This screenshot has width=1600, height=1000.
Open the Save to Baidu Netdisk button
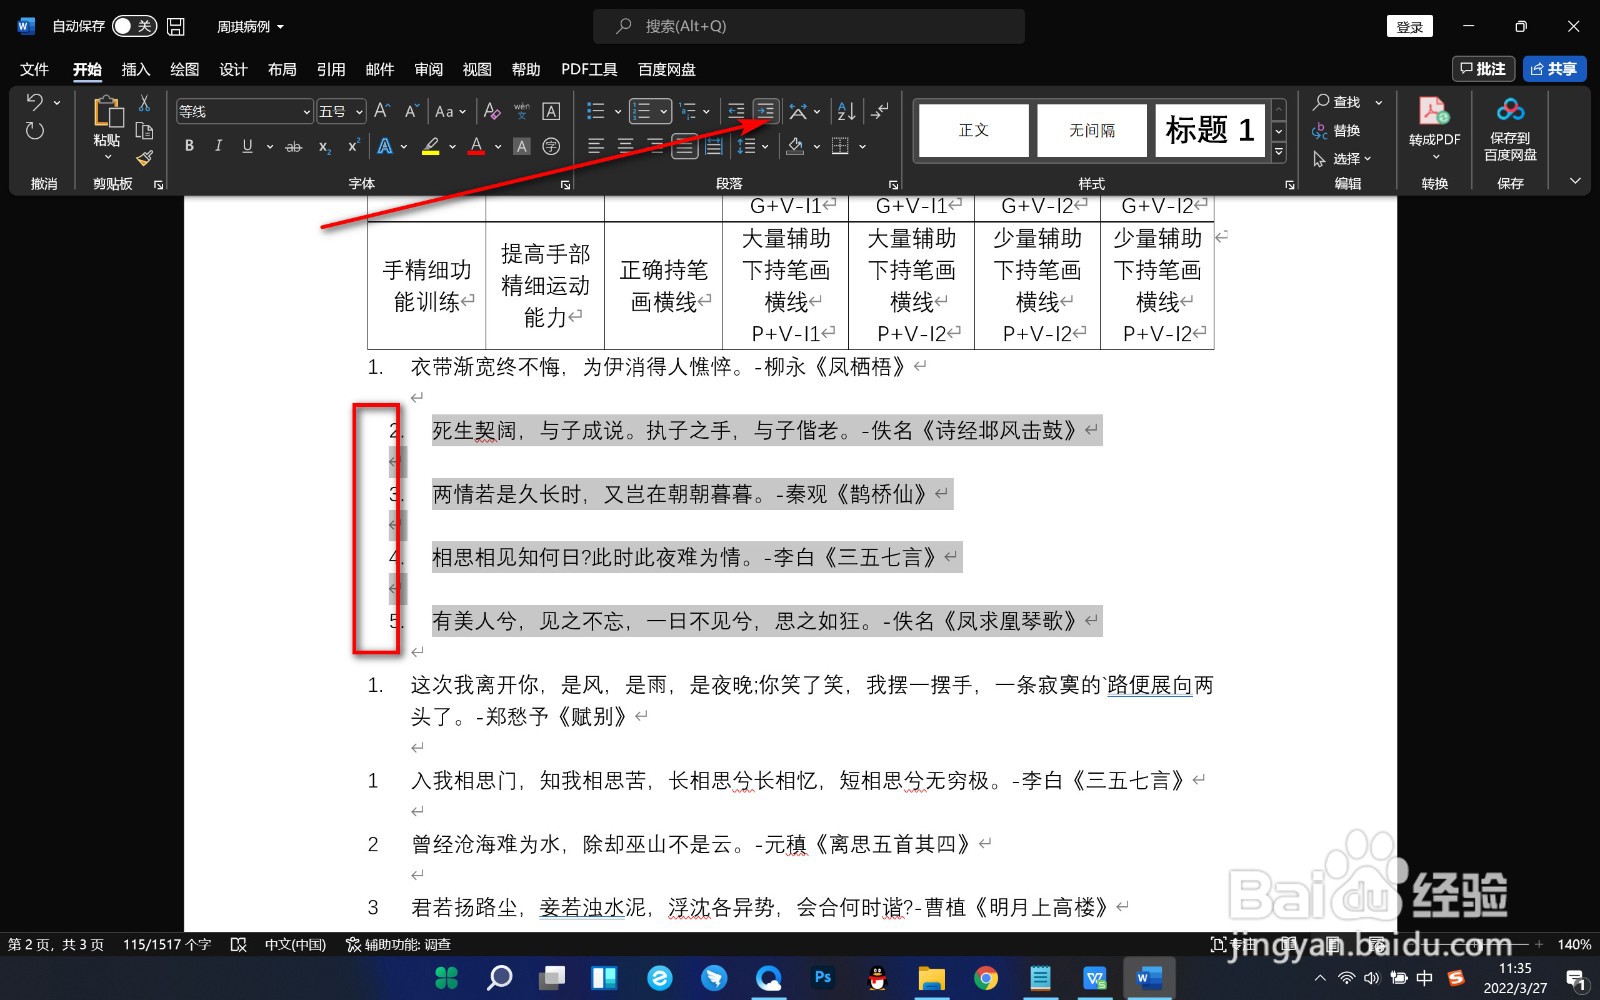pyautogui.click(x=1510, y=128)
